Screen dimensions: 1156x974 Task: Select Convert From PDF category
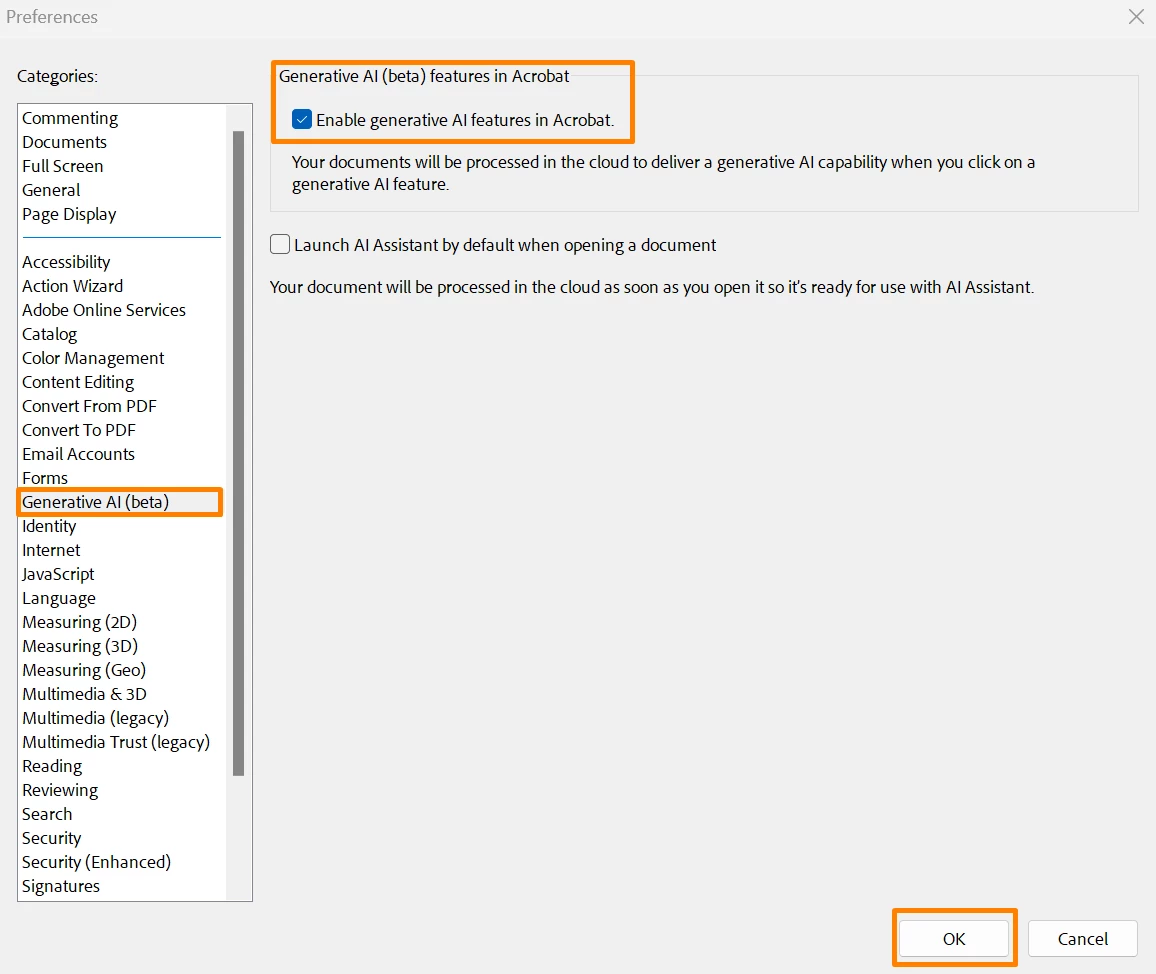tap(89, 406)
